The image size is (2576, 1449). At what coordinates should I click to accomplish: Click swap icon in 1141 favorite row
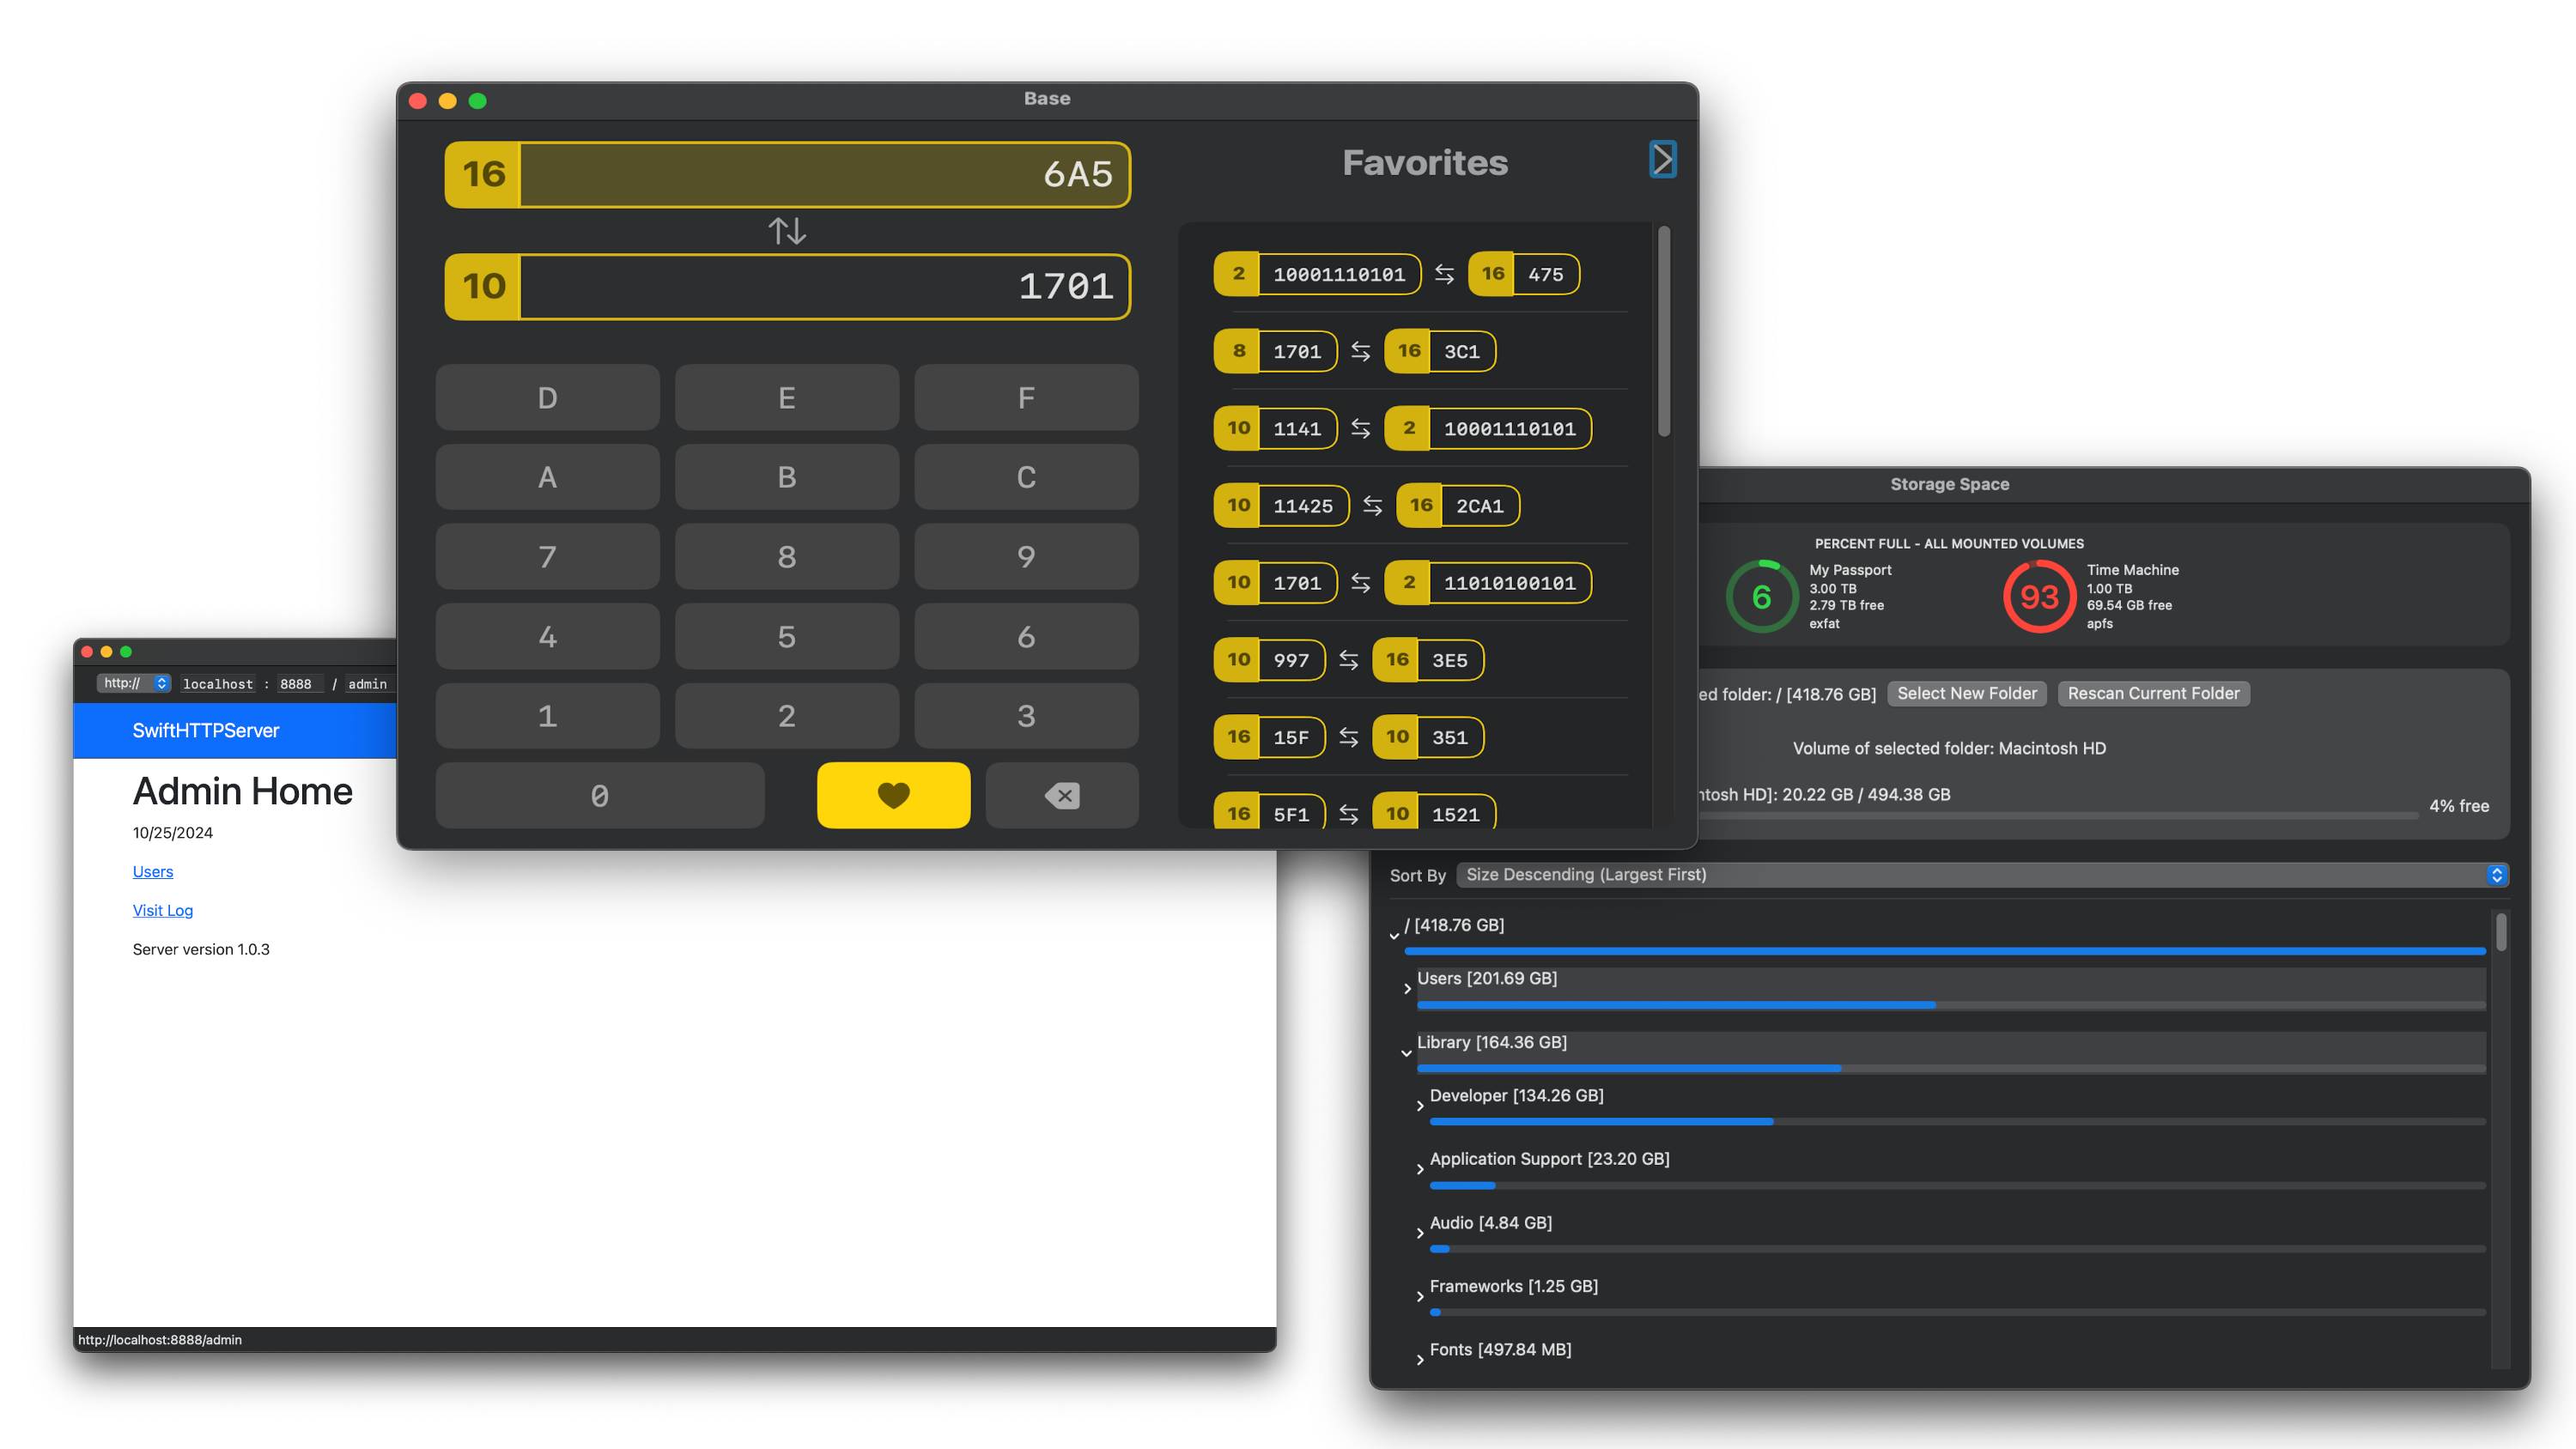pos(1360,428)
